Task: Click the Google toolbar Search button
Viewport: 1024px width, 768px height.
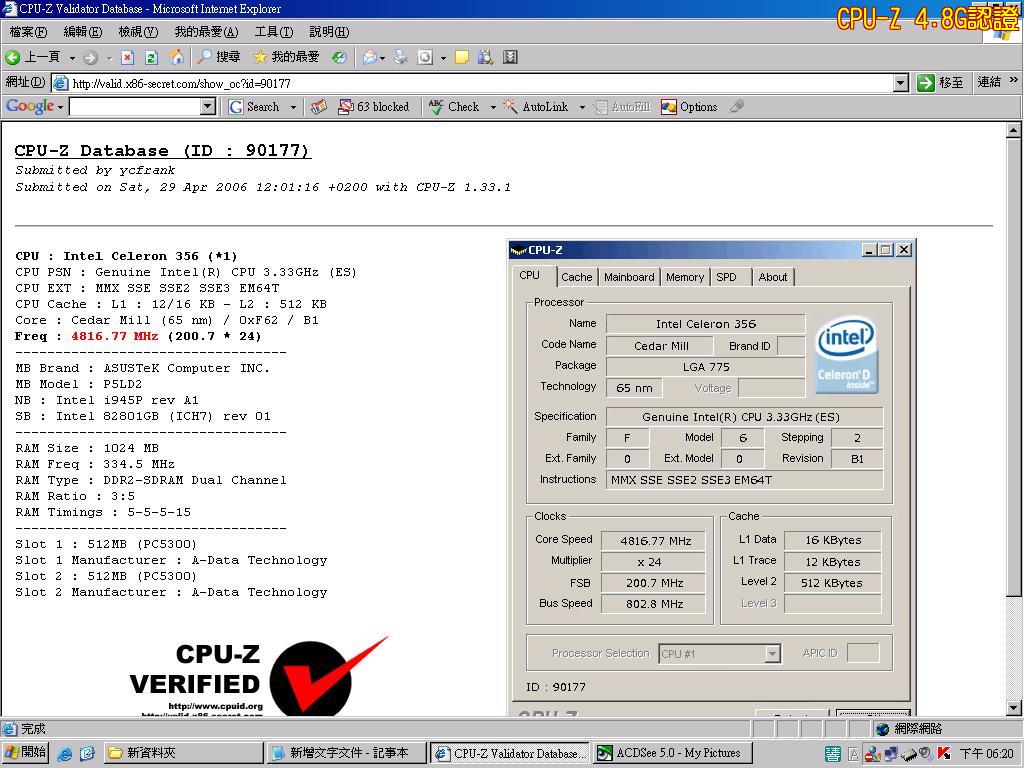Action: 253,106
